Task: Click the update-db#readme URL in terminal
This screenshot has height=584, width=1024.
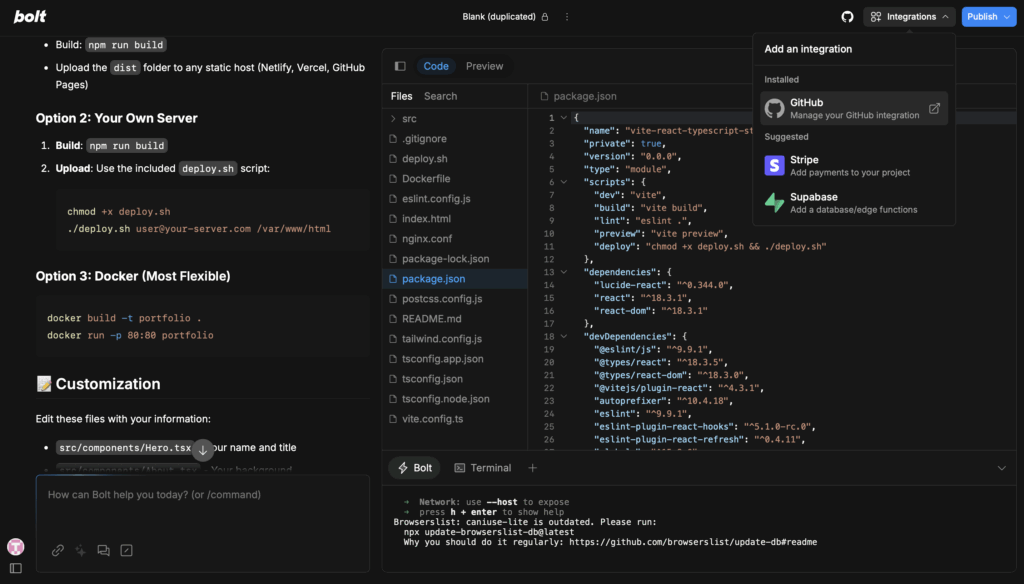Action: click(693, 542)
